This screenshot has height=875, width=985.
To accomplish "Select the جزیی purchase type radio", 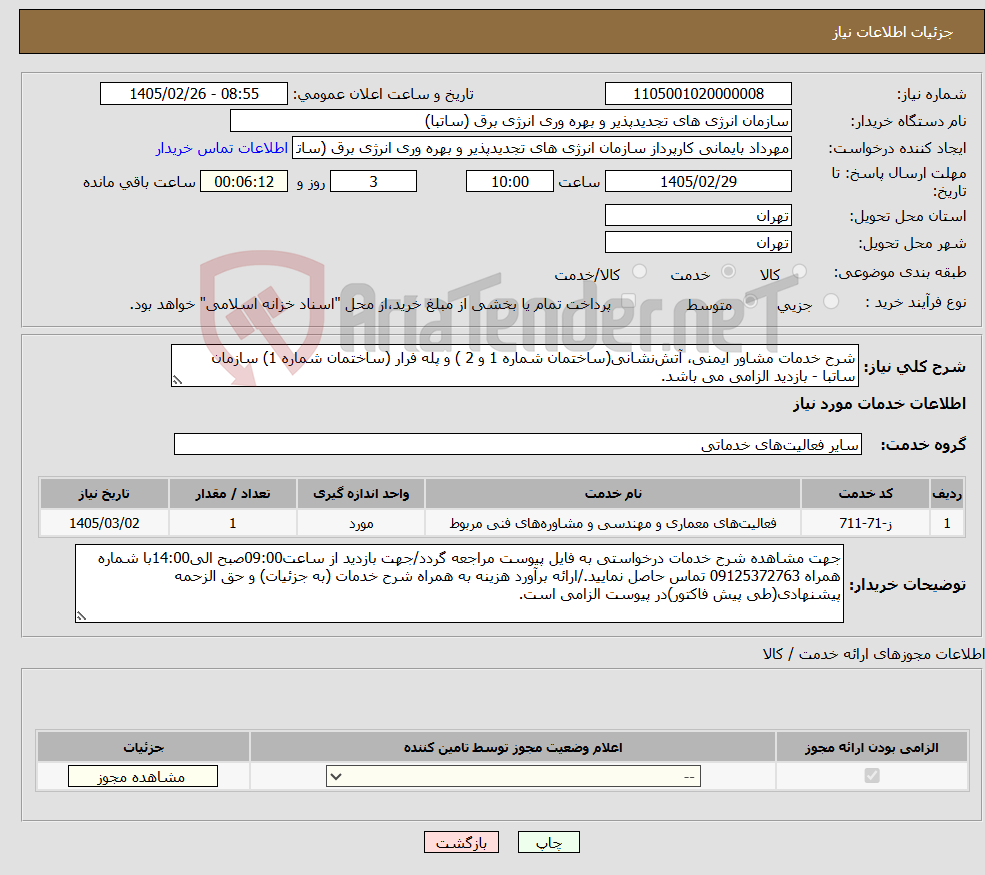I will 830,302.
